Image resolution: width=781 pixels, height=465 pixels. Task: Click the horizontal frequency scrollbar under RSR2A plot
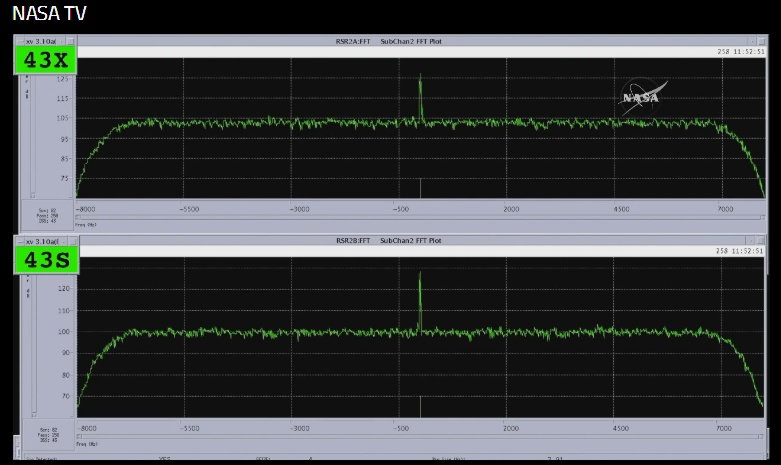point(419,218)
